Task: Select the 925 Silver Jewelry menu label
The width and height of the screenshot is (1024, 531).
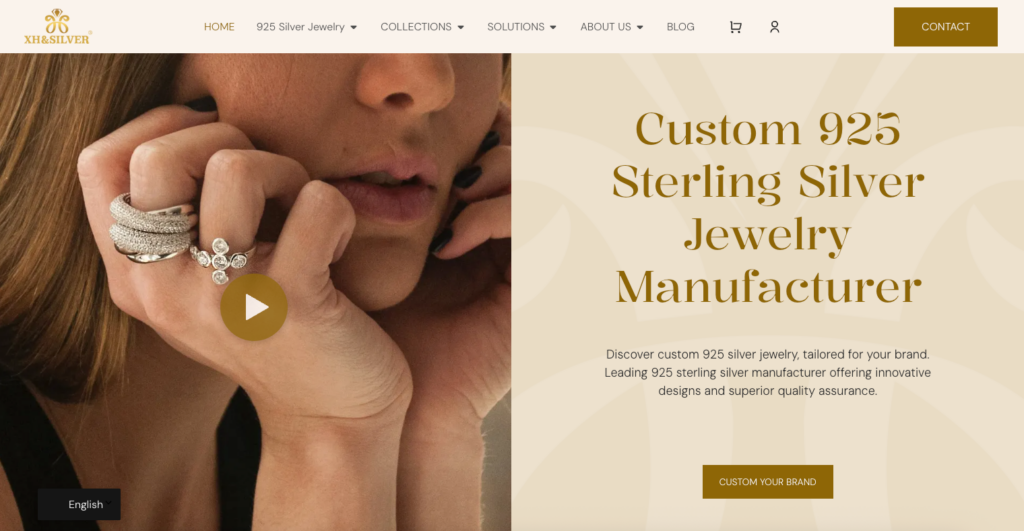Action: pyautogui.click(x=300, y=27)
